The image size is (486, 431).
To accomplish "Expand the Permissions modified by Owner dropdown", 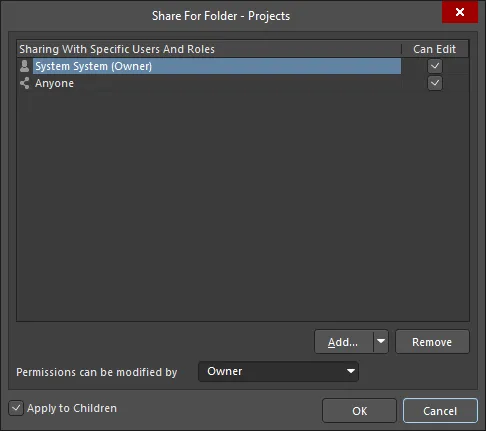I will (x=278, y=371).
